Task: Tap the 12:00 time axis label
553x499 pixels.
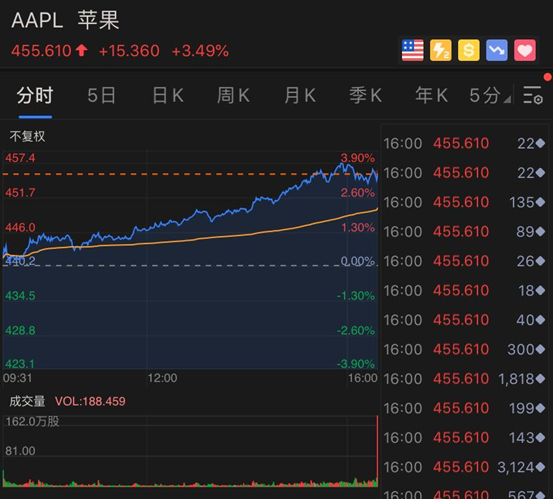Action: pos(162,378)
